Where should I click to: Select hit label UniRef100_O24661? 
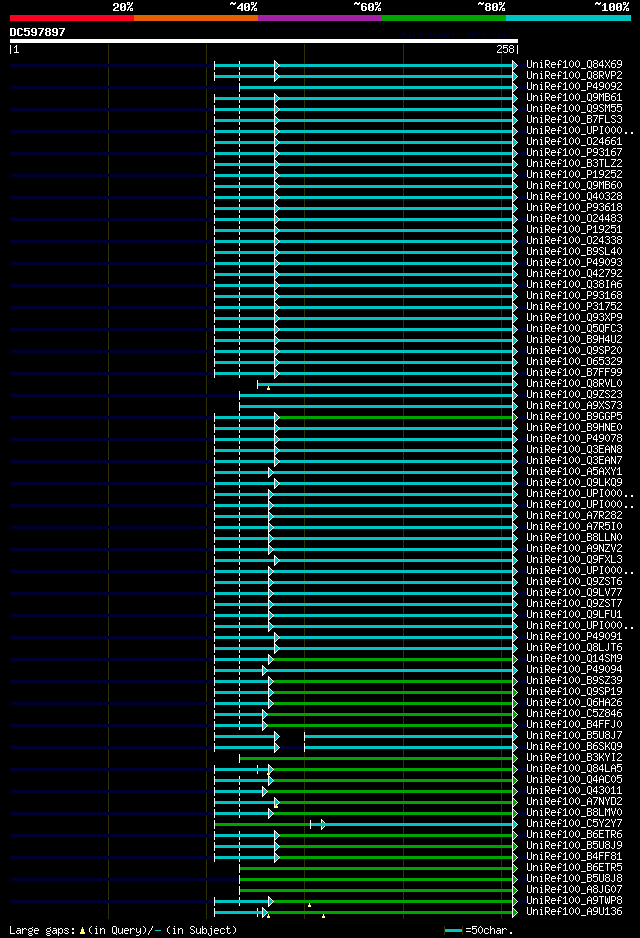pos(574,141)
